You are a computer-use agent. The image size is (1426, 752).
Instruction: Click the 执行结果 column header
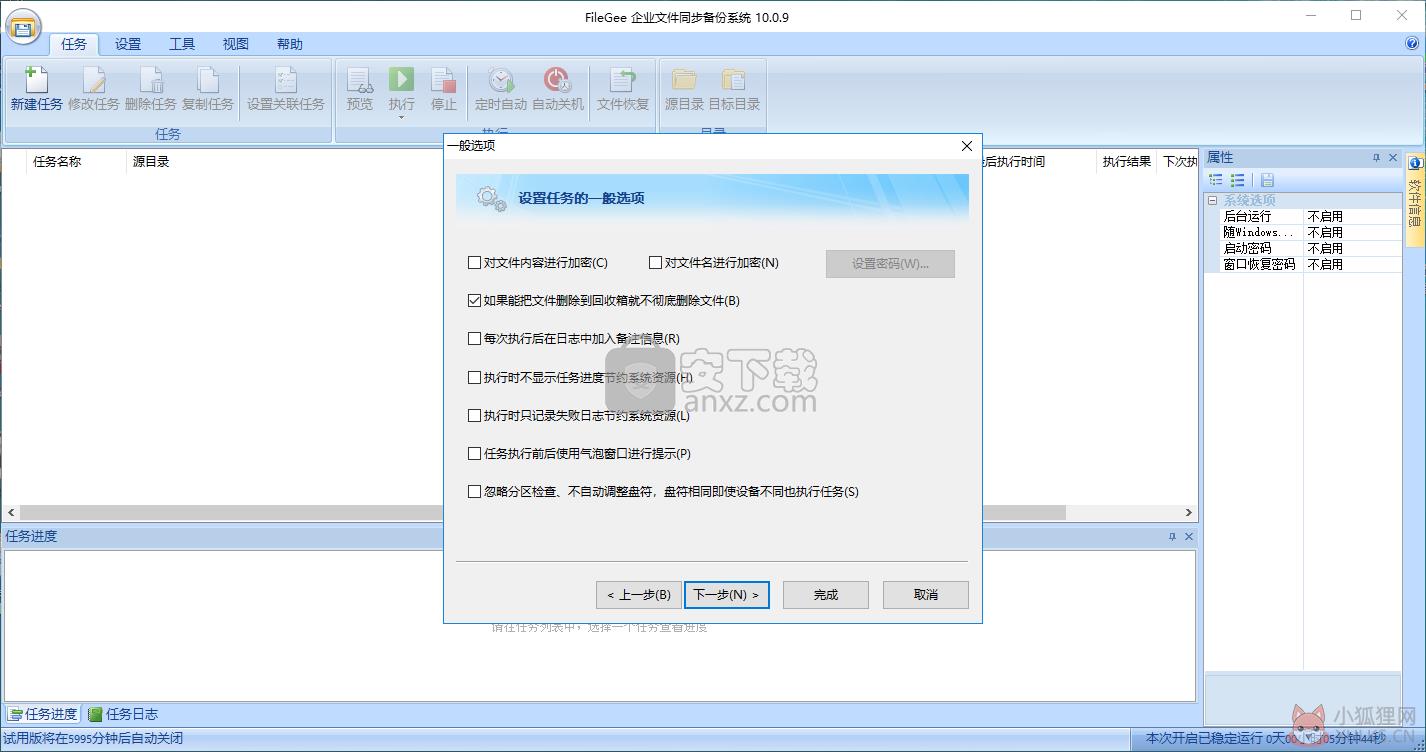pos(1127,161)
